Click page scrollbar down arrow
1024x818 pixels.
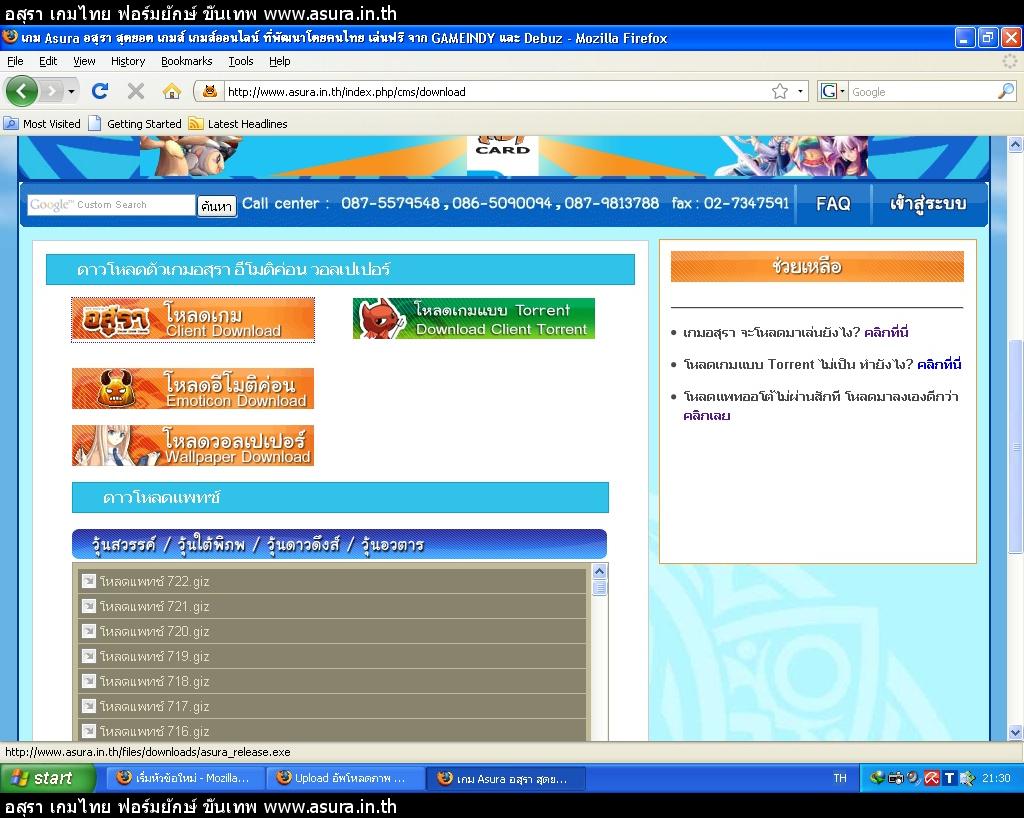coord(1015,732)
